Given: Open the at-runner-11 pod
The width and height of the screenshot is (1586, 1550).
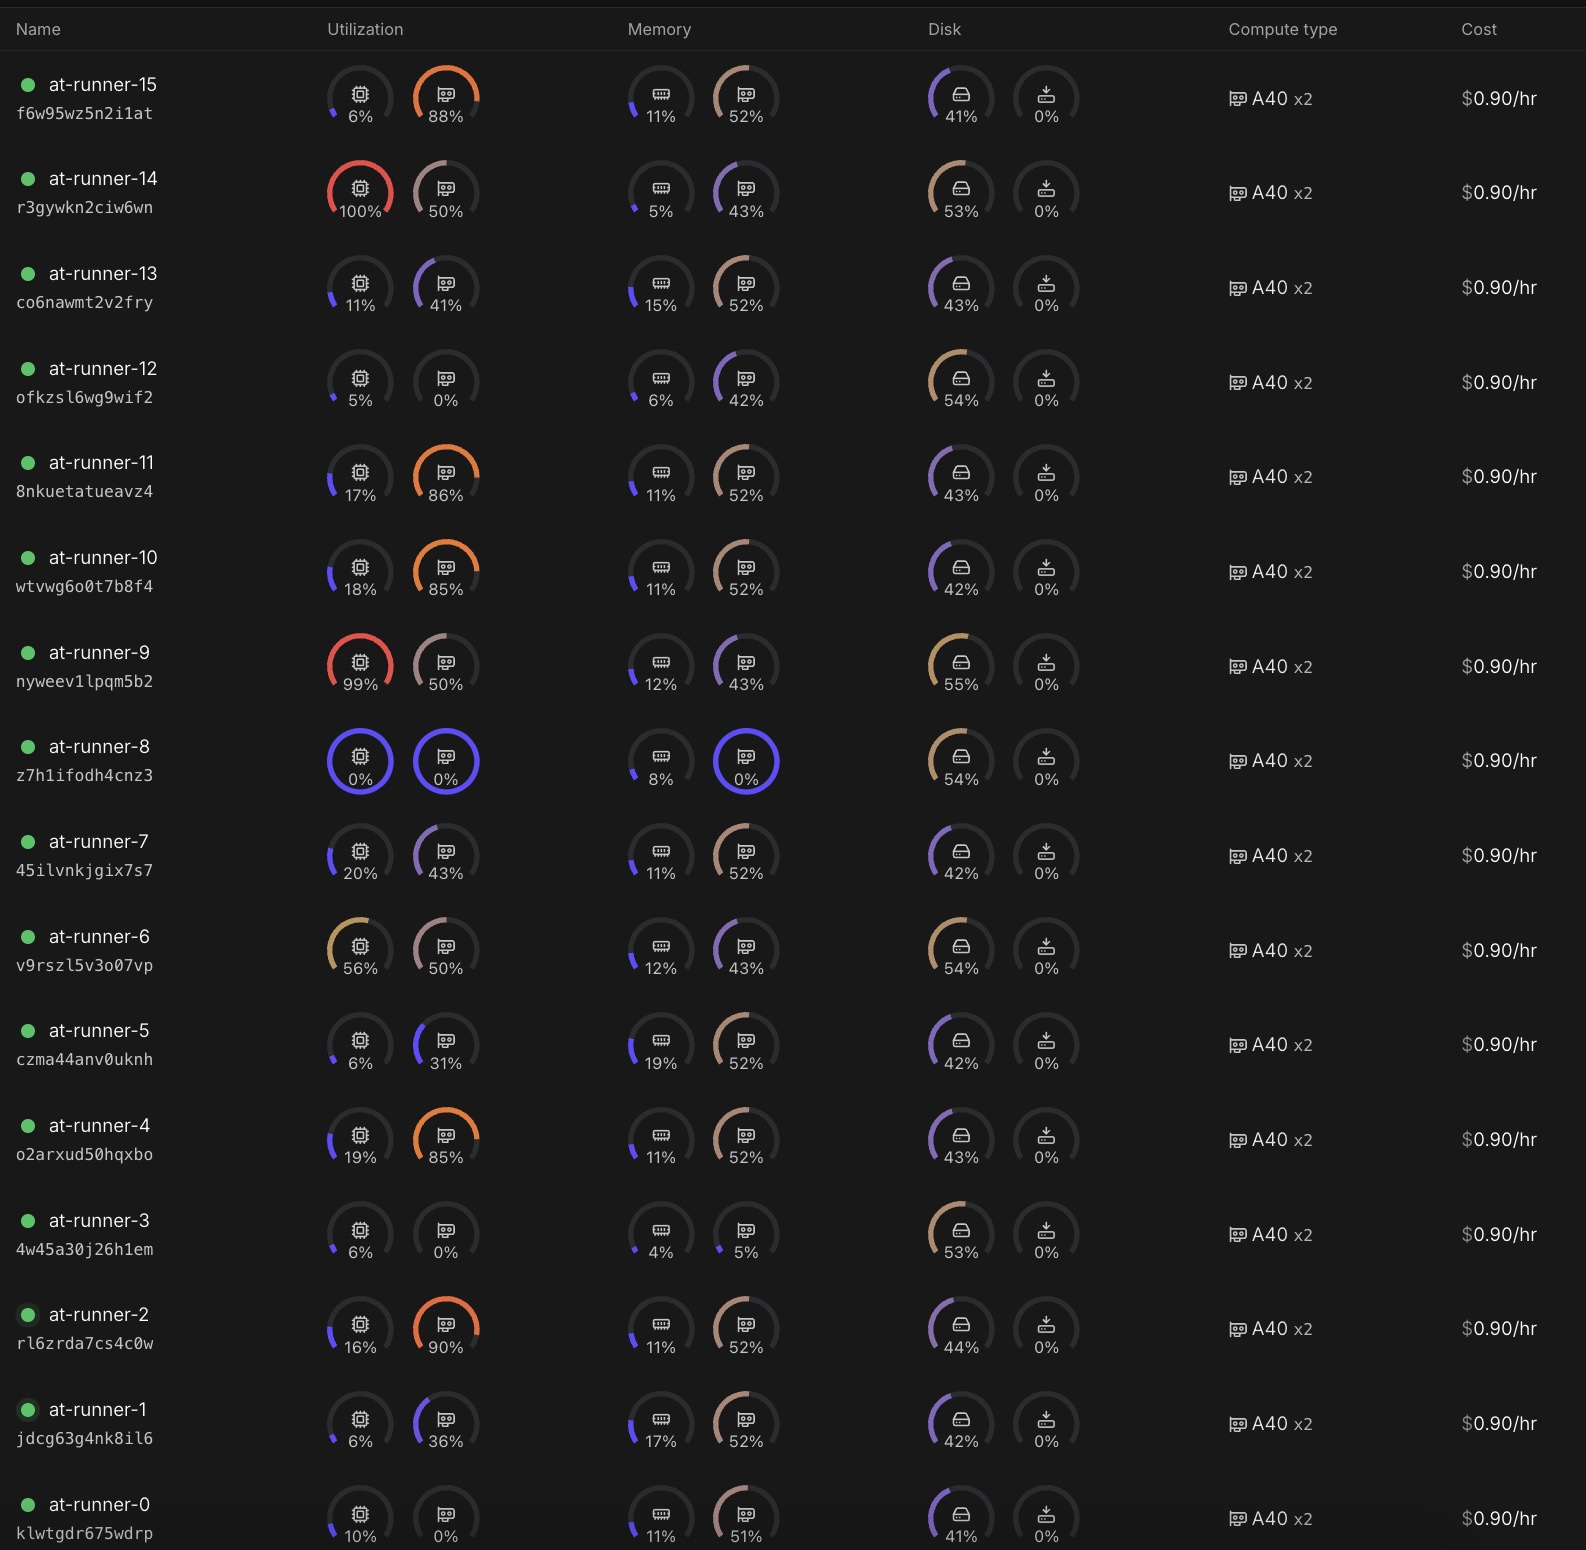Looking at the screenshot, I should (101, 463).
